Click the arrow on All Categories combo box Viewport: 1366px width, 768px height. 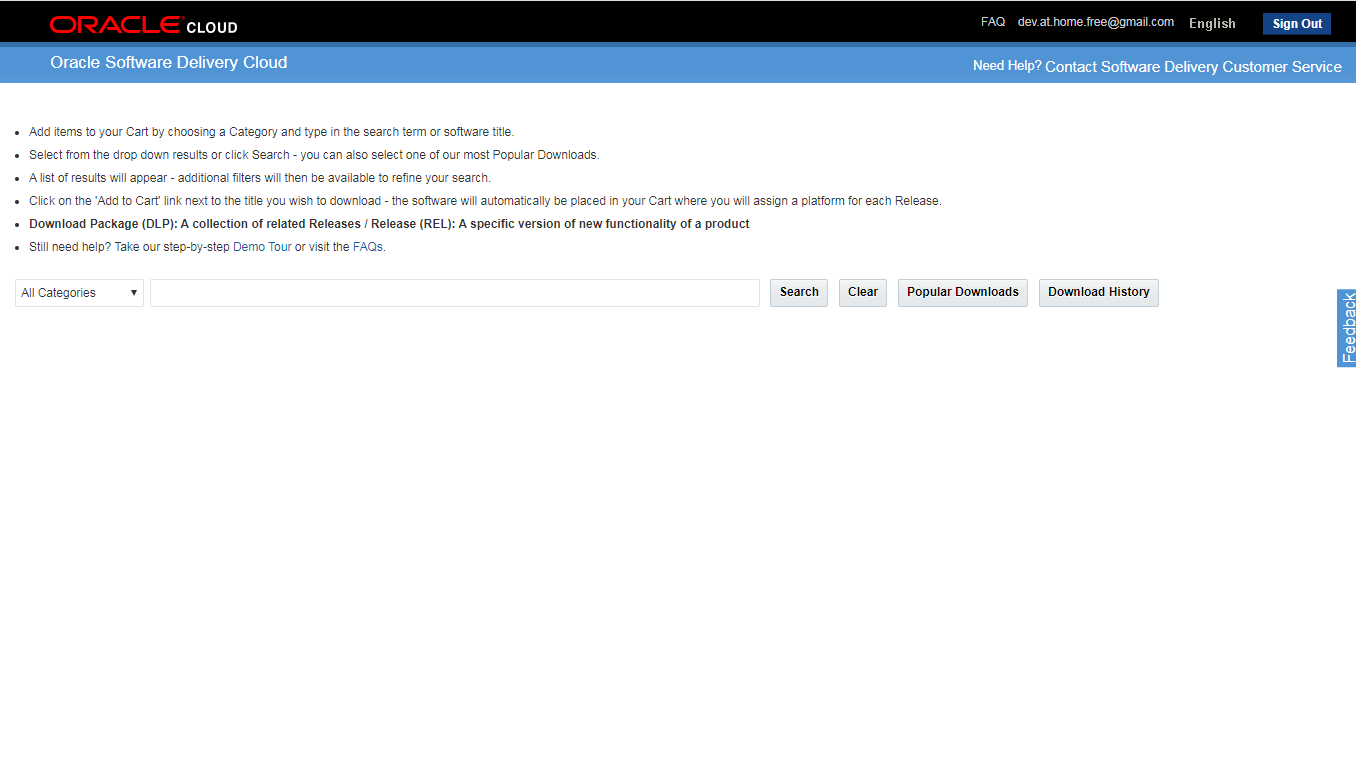pos(134,293)
